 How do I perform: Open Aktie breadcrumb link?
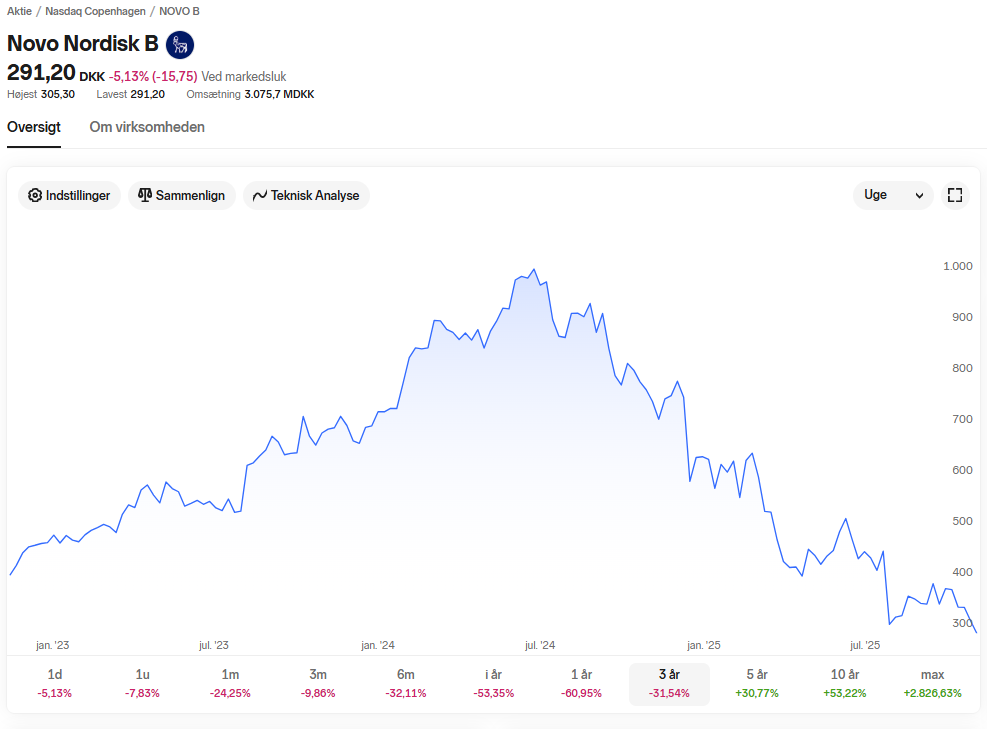click(20, 11)
